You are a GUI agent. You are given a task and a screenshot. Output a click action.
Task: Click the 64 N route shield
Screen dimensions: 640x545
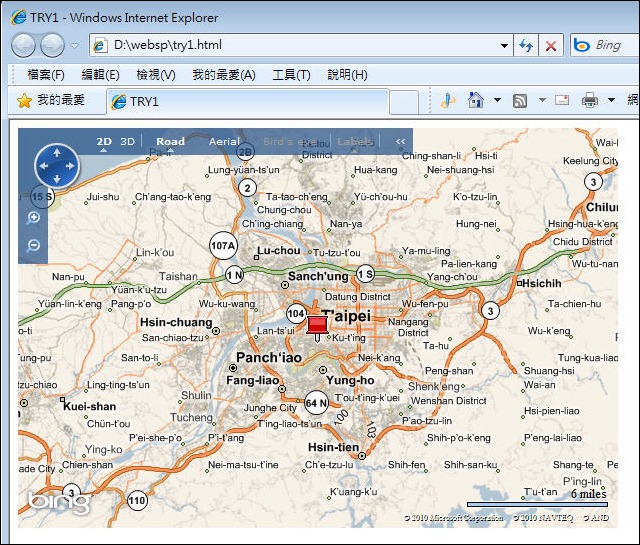pyautogui.click(x=316, y=403)
